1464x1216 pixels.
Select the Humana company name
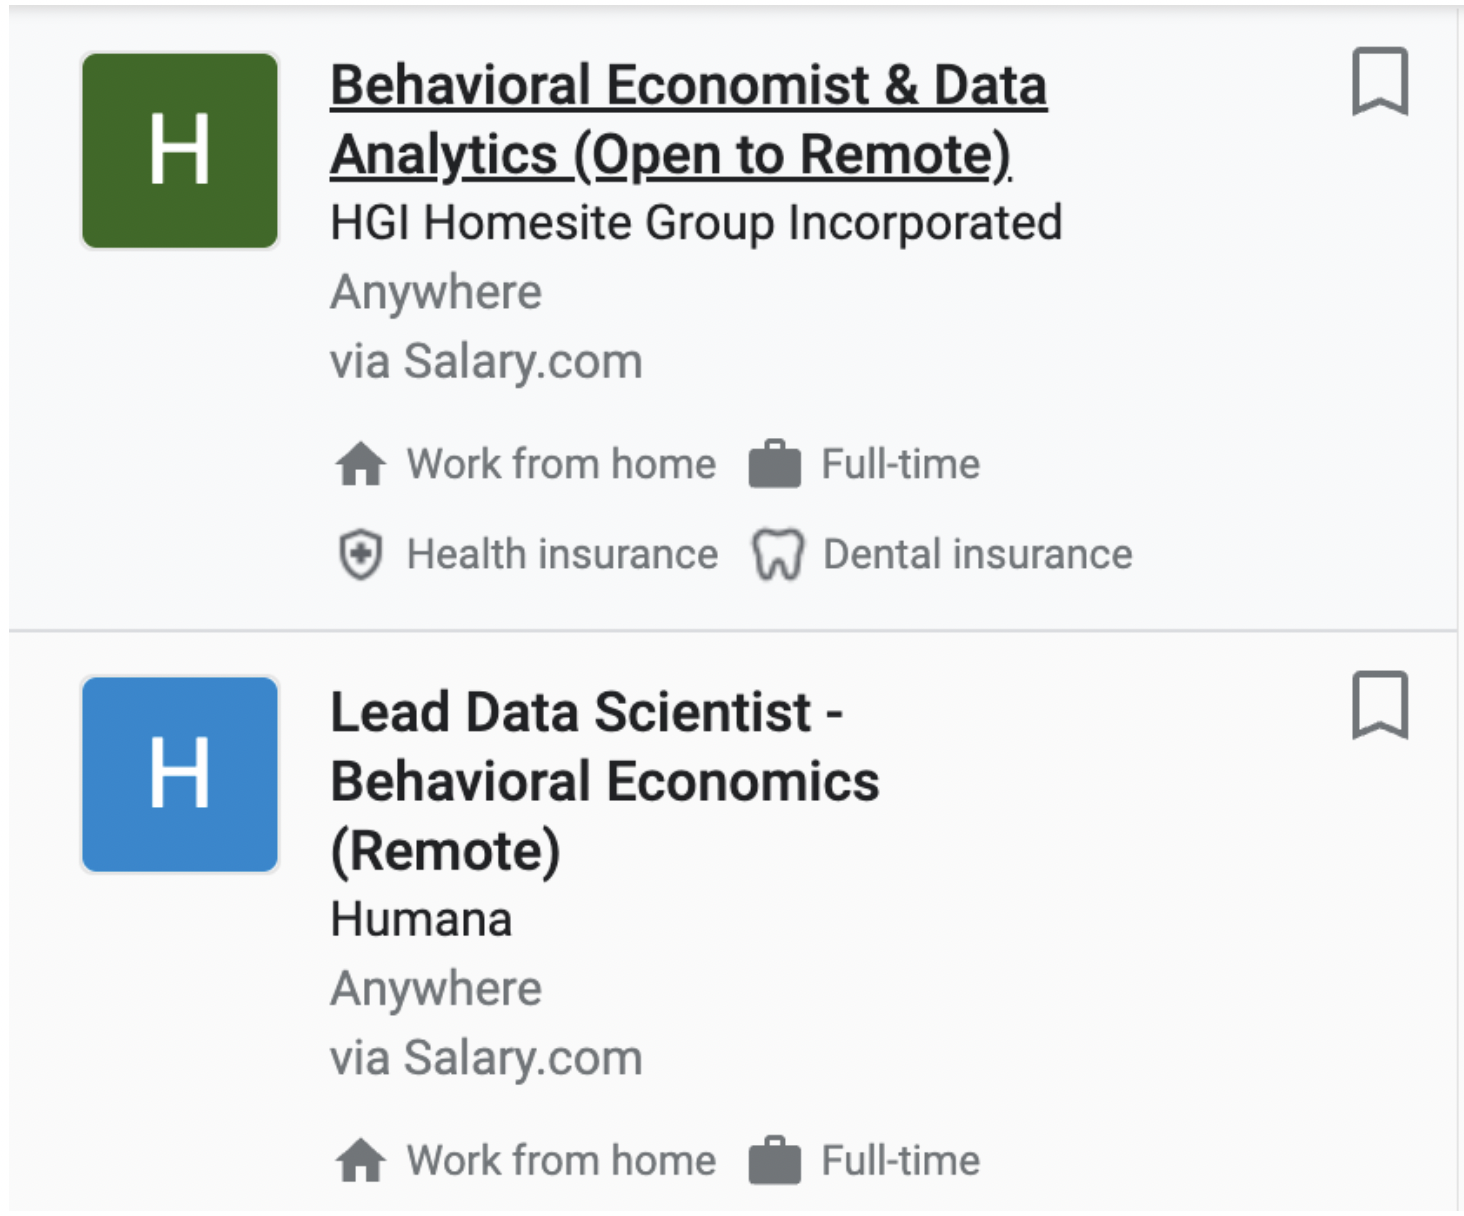pyautogui.click(x=421, y=919)
